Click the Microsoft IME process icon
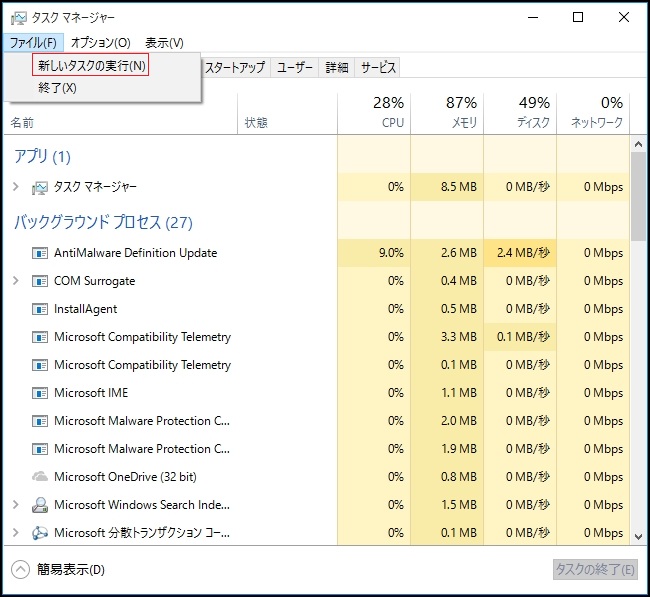The image size is (650, 597). click(40, 393)
